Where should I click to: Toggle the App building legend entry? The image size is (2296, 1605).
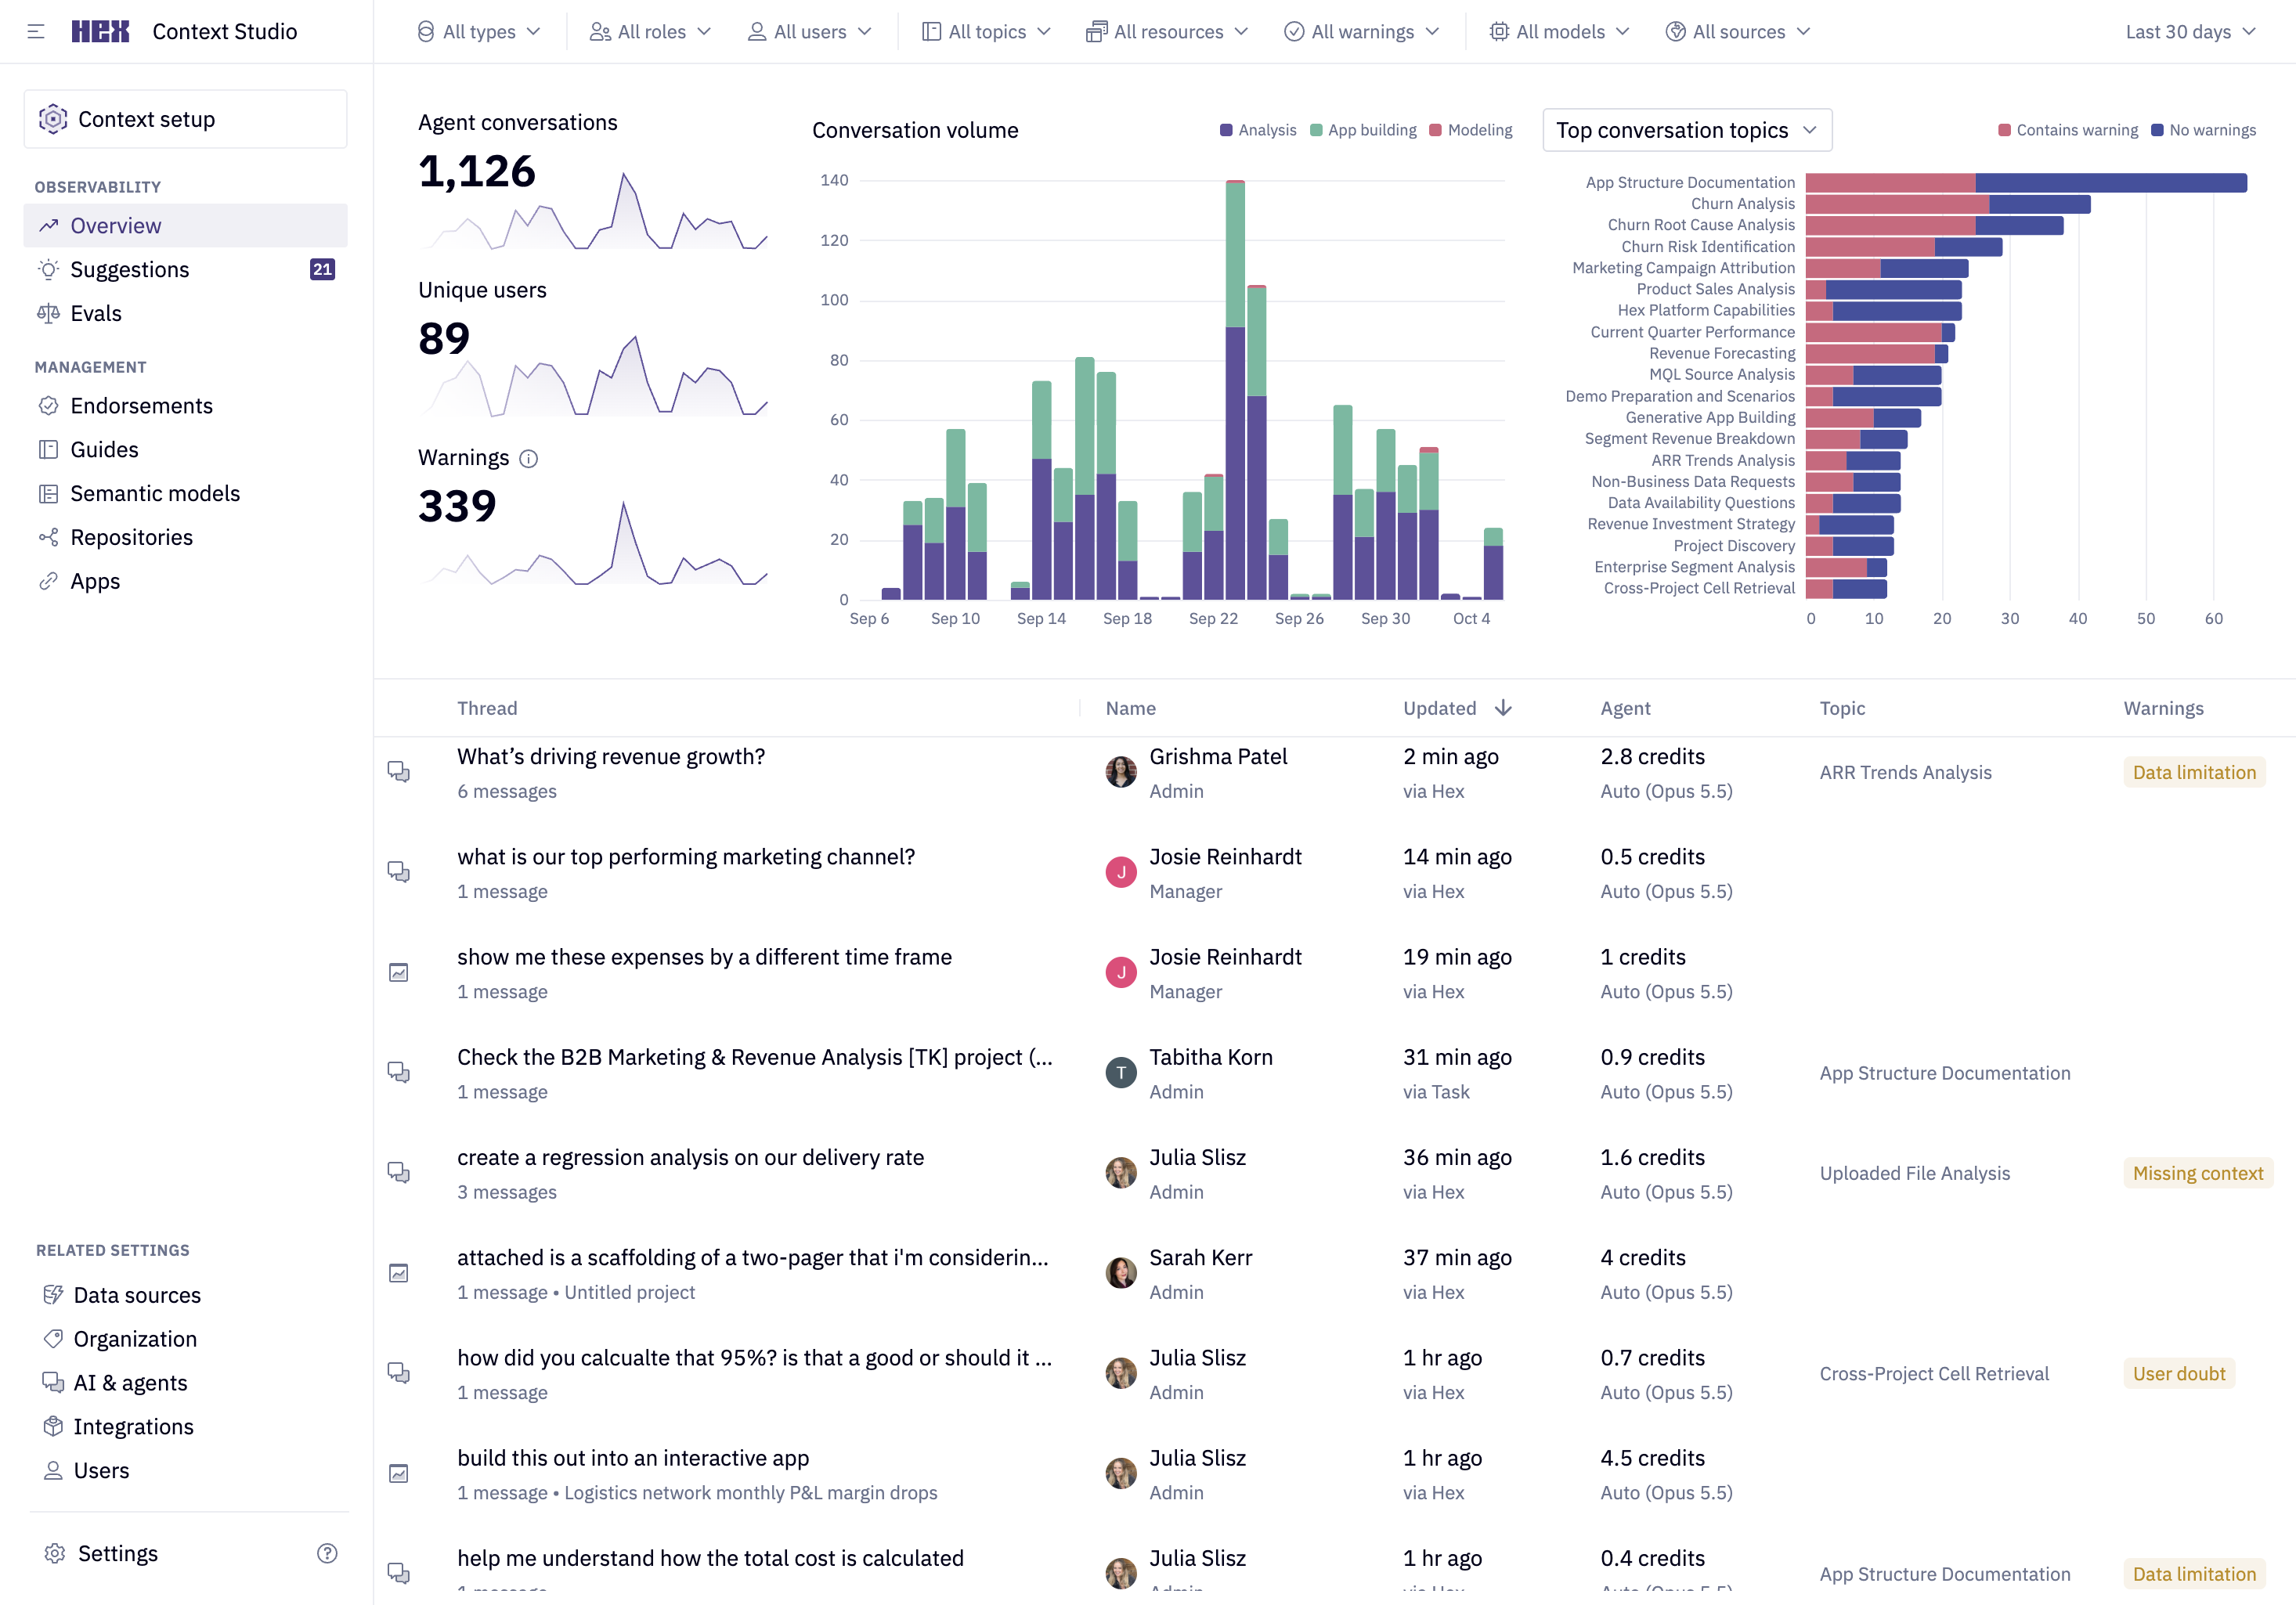1363,130
